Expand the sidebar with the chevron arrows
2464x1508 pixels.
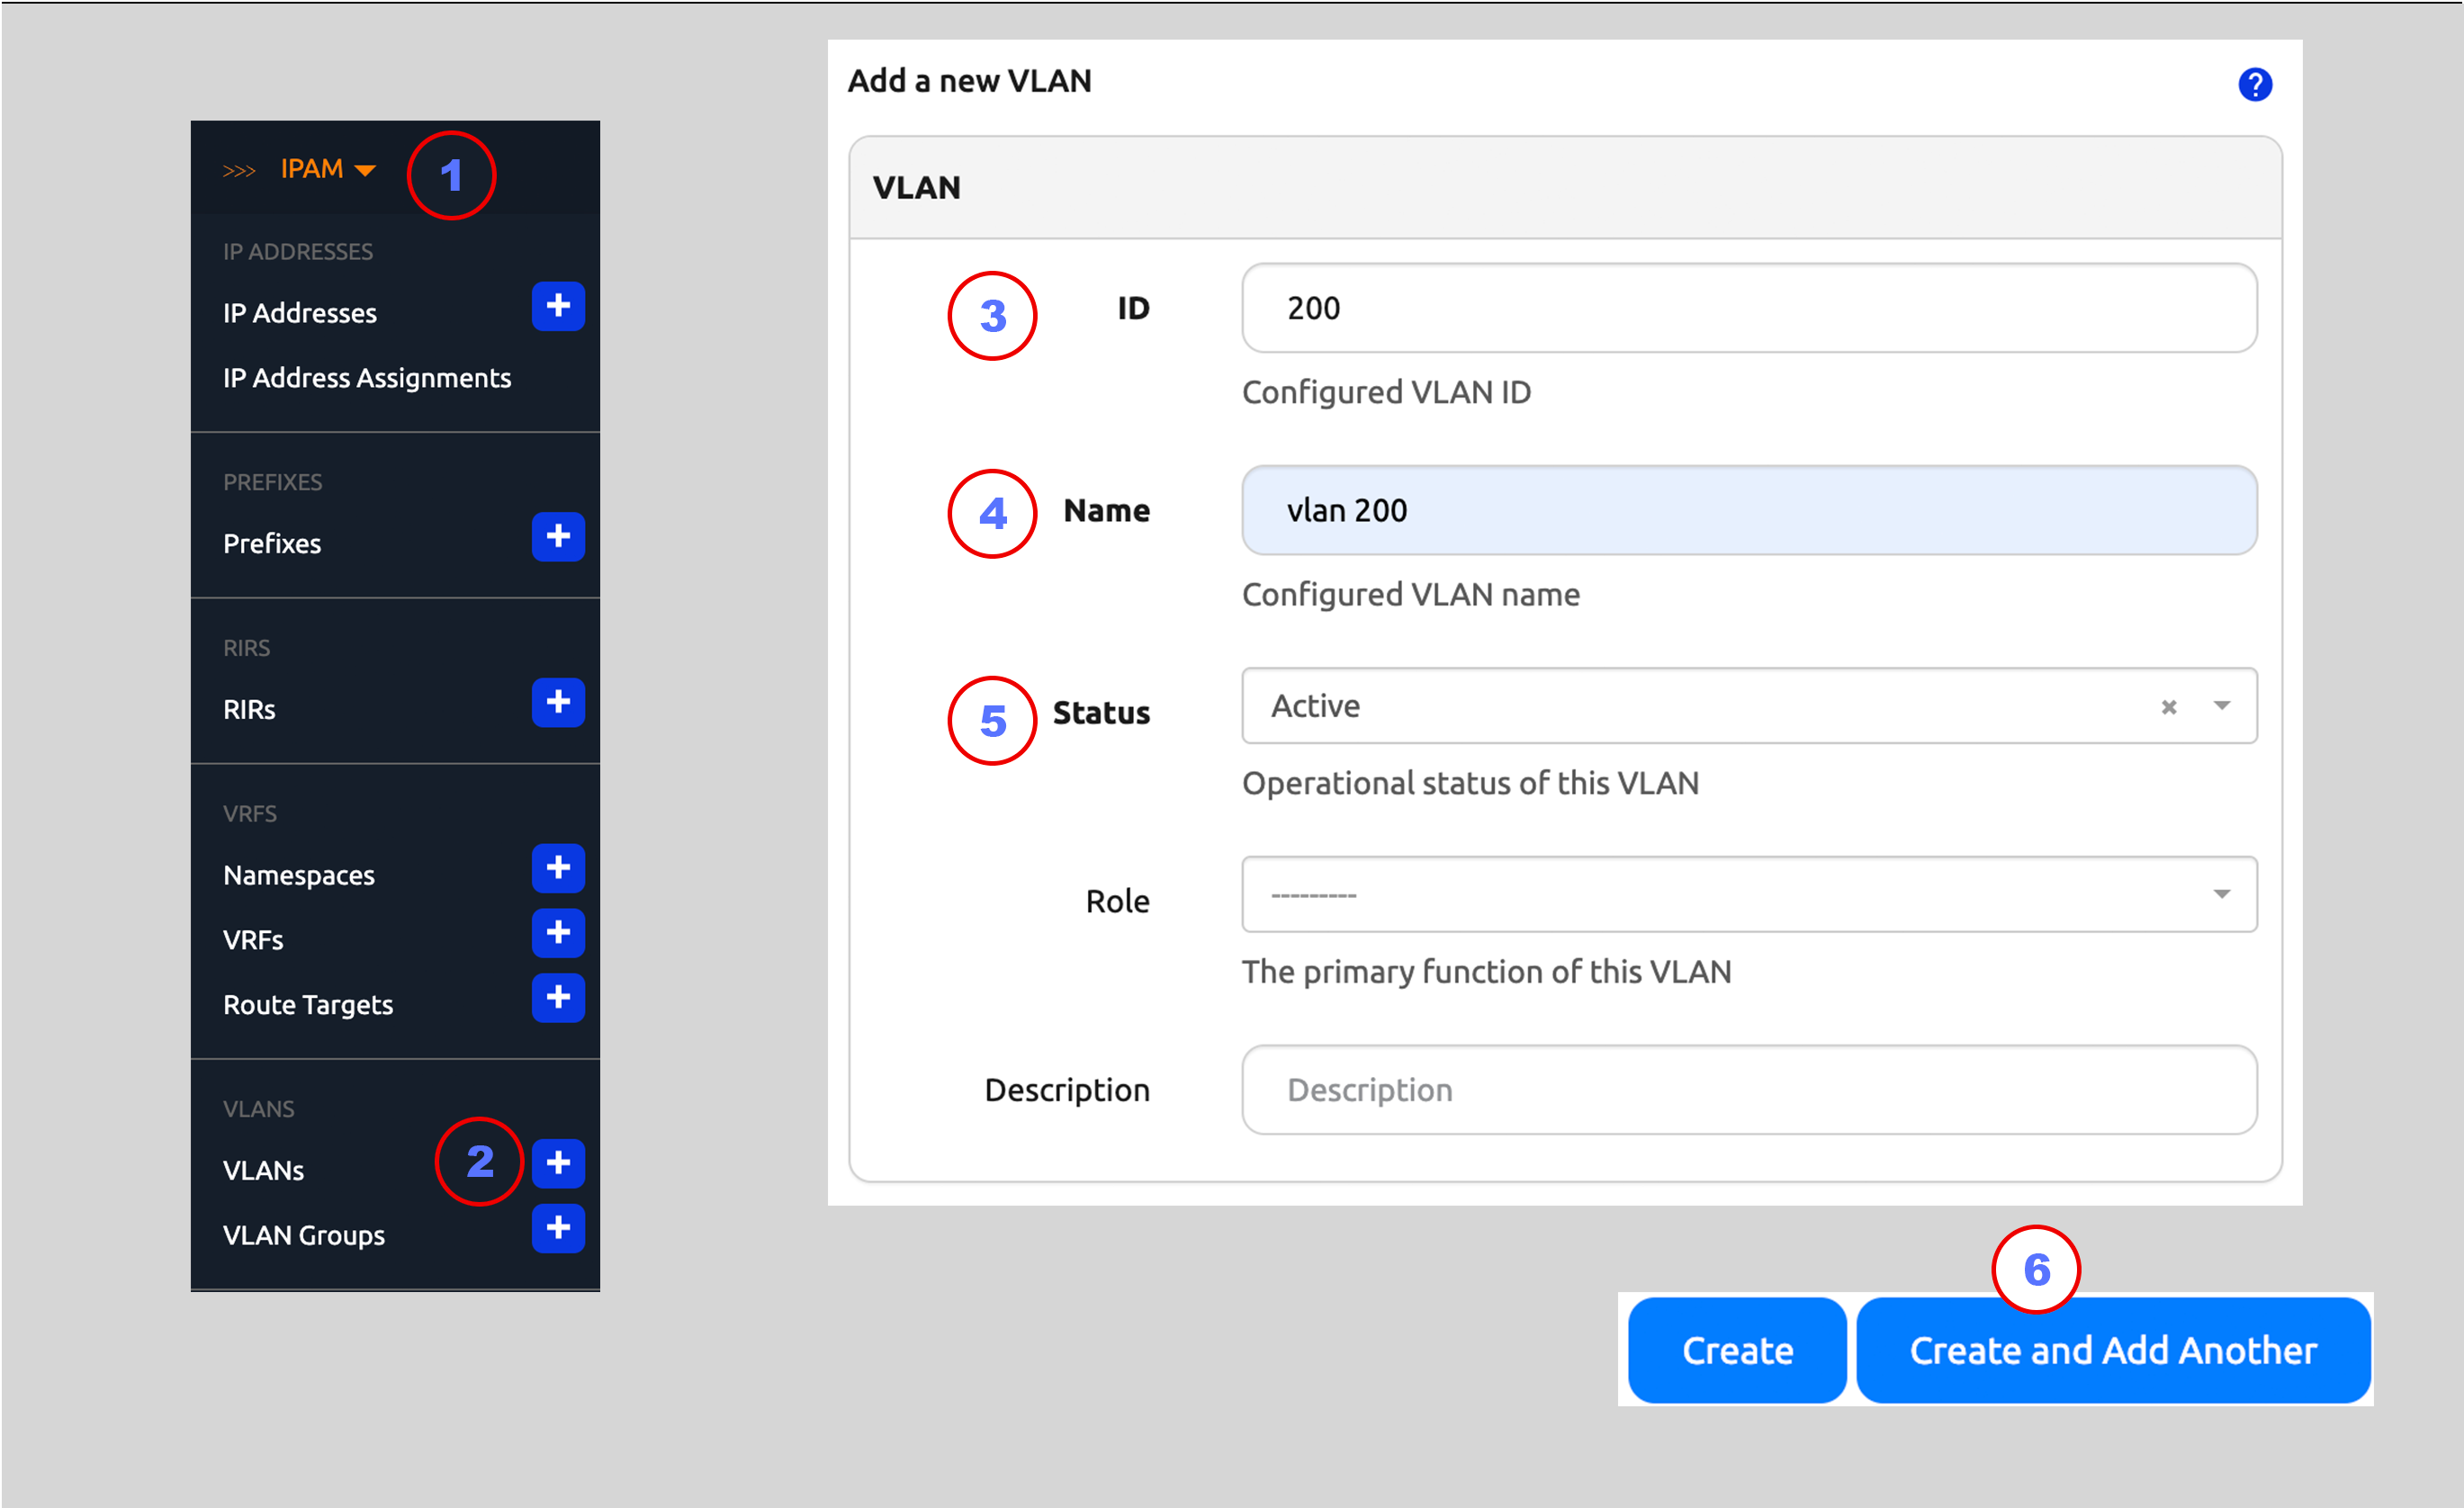(x=240, y=169)
